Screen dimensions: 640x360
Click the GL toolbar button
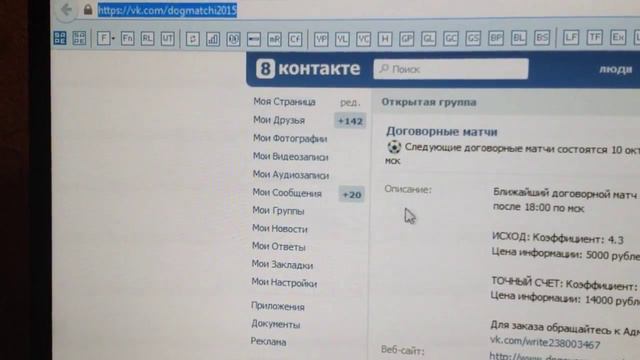click(428, 39)
